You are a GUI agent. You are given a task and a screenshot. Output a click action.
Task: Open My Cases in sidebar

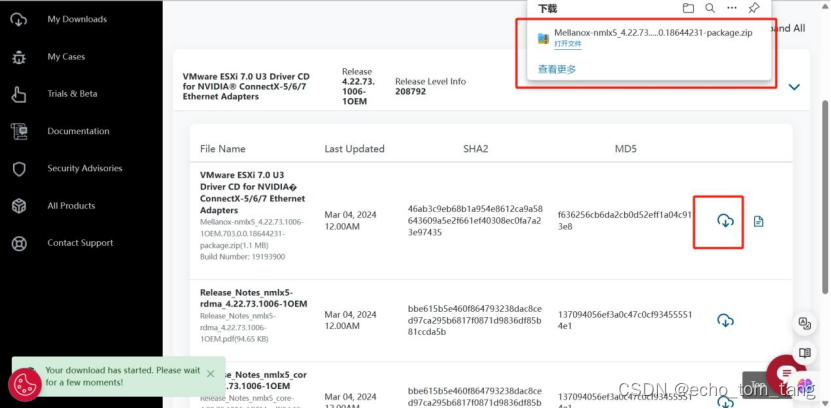pyautogui.click(x=66, y=57)
